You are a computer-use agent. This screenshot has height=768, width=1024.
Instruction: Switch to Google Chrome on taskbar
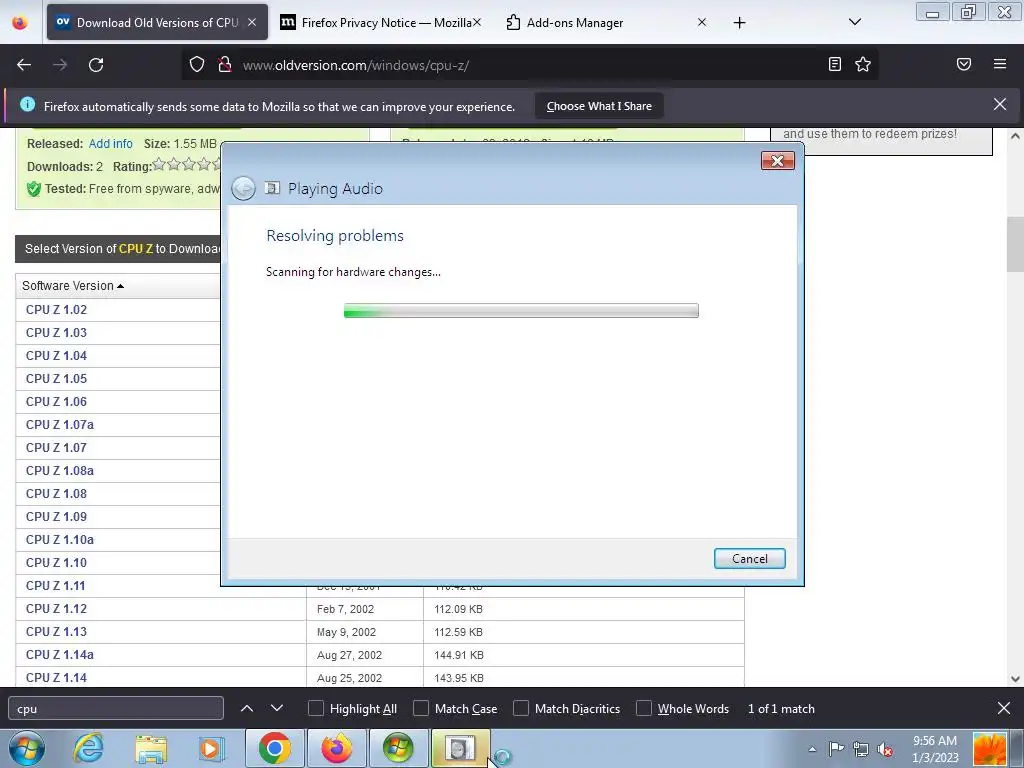click(274, 748)
